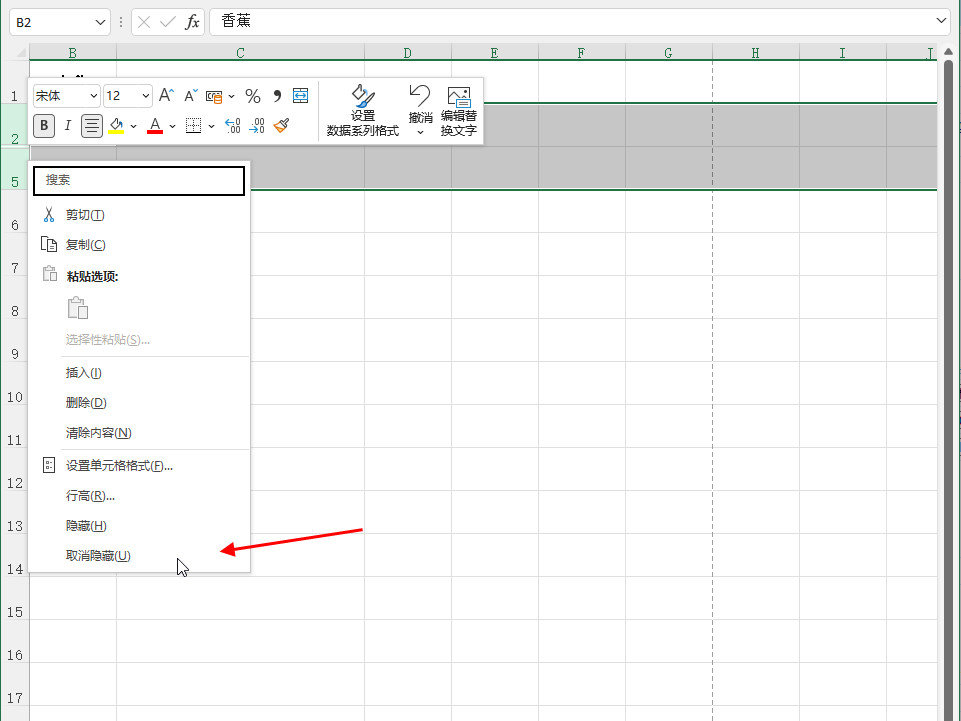
Task: Decrease font size in mini toolbar
Action: tap(191, 96)
